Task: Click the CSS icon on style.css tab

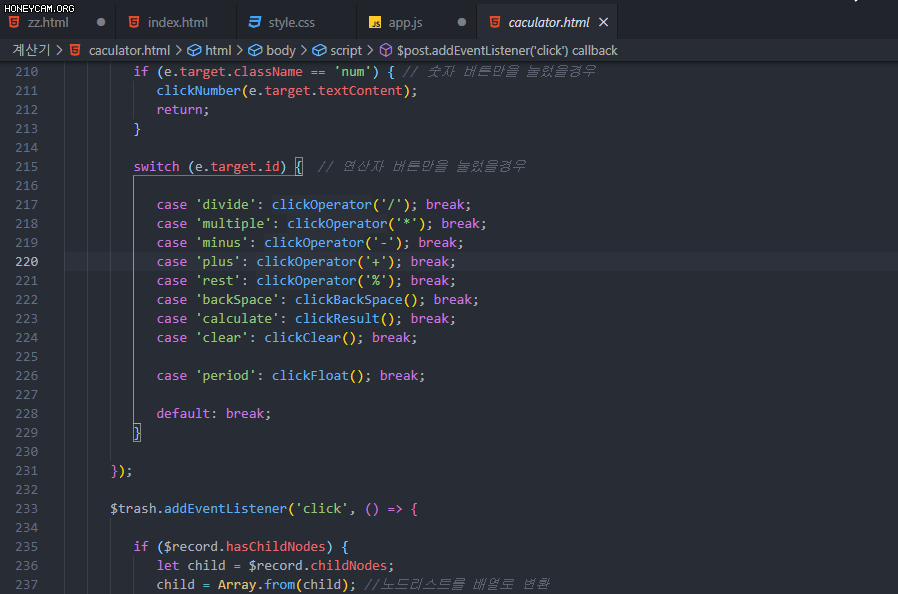Action: pyautogui.click(x=255, y=22)
